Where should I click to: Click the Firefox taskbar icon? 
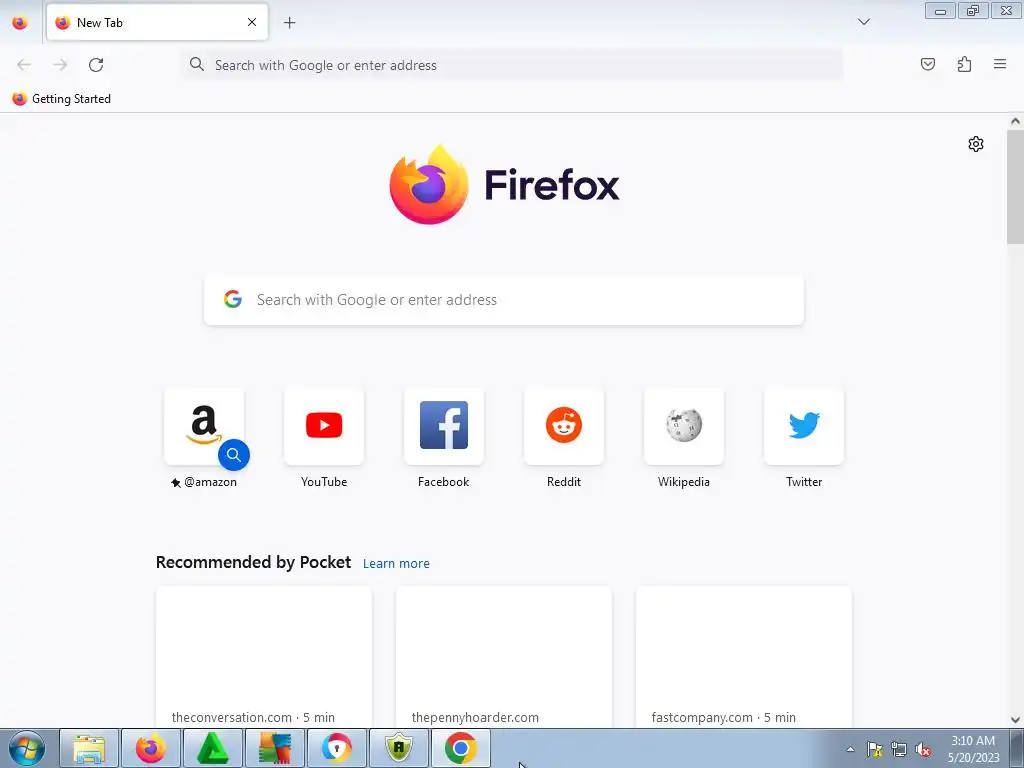coord(151,748)
